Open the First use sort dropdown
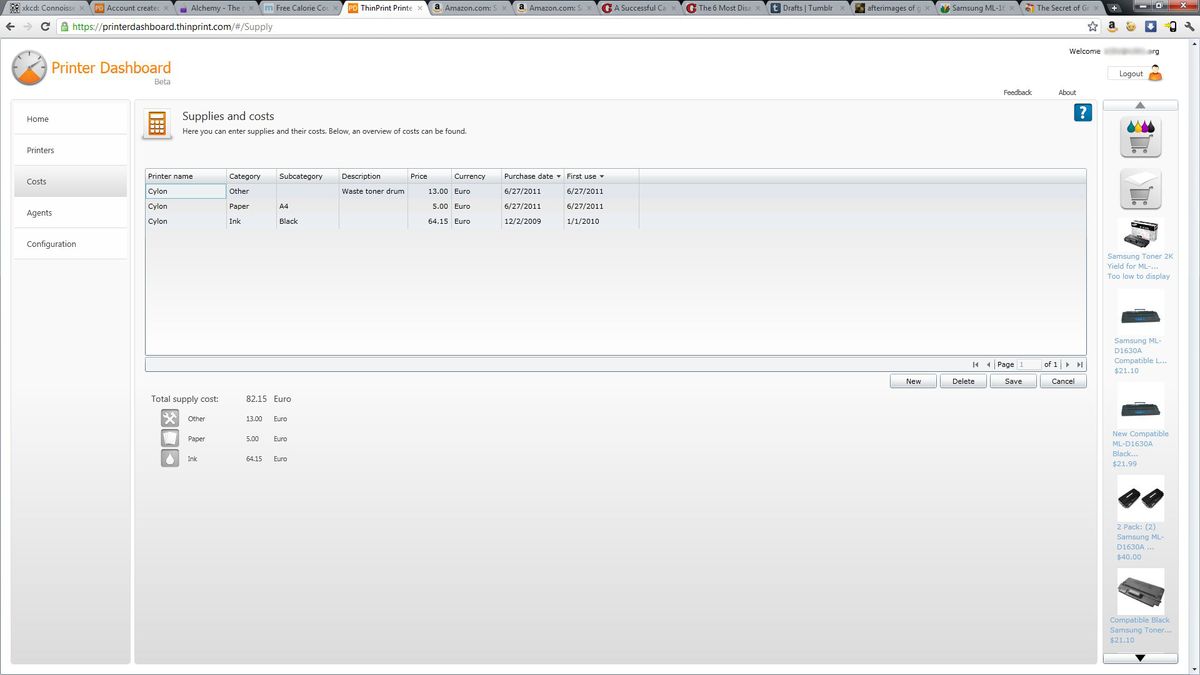Image resolution: width=1200 pixels, height=675 pixels. (602, 176)
